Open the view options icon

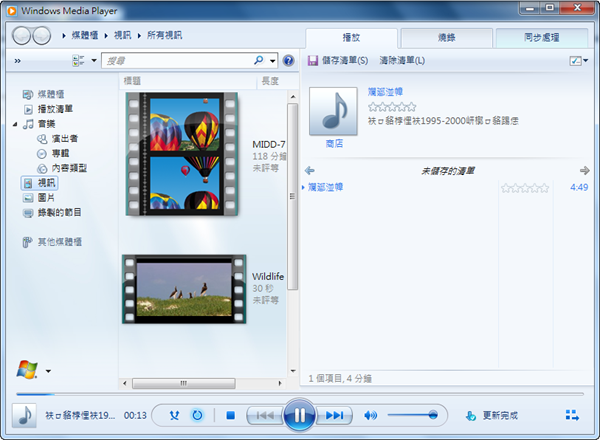pos(78,60)
